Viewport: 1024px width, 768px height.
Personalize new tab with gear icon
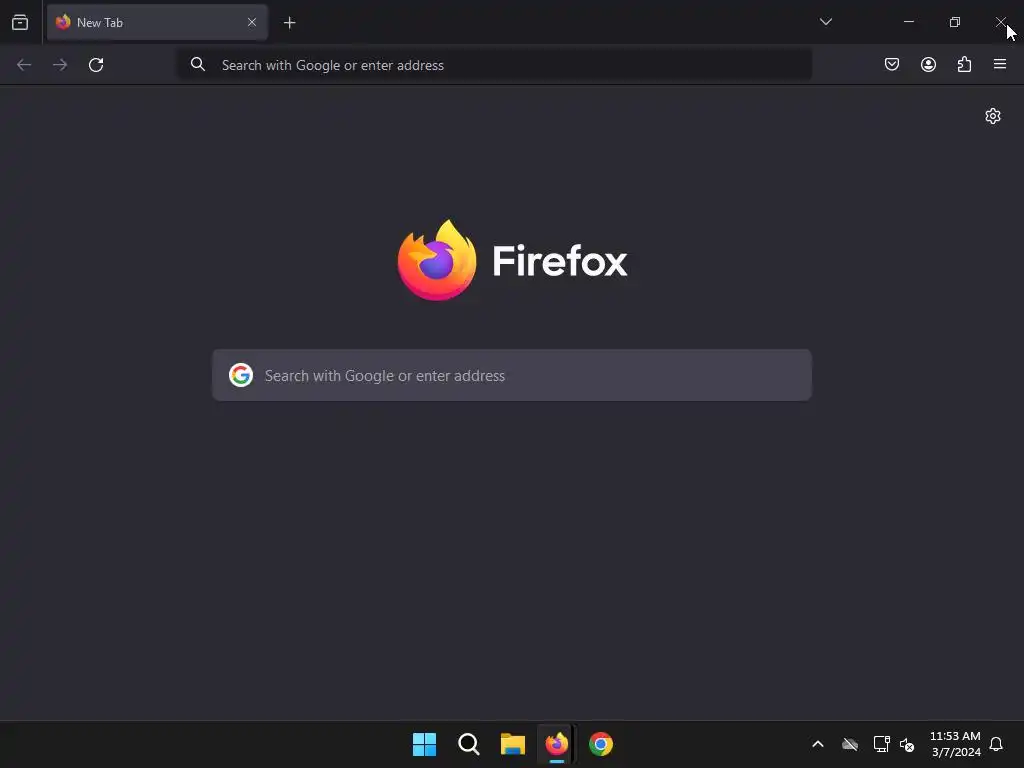point(993,116)
